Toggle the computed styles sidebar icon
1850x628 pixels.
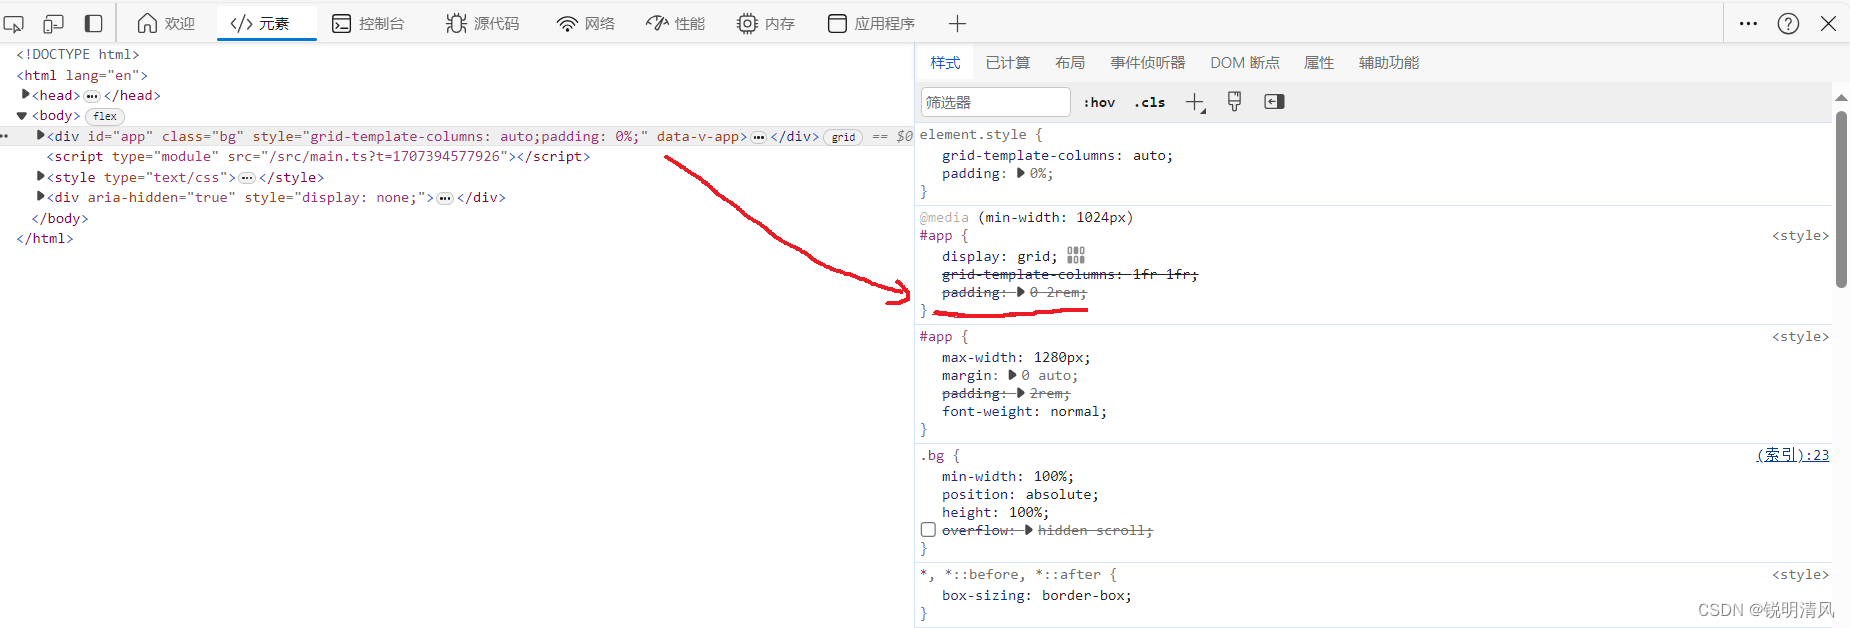pyautogui.click(x=1274, y=102)
